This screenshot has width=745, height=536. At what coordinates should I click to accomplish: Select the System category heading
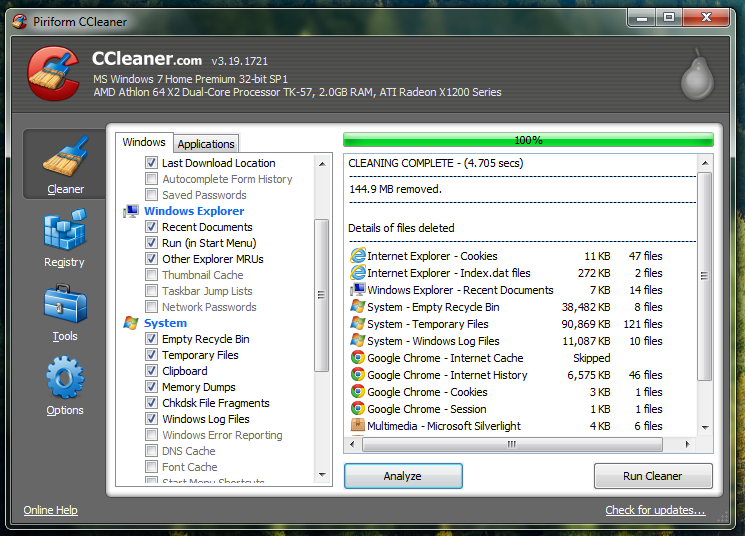tap(165, 323)
